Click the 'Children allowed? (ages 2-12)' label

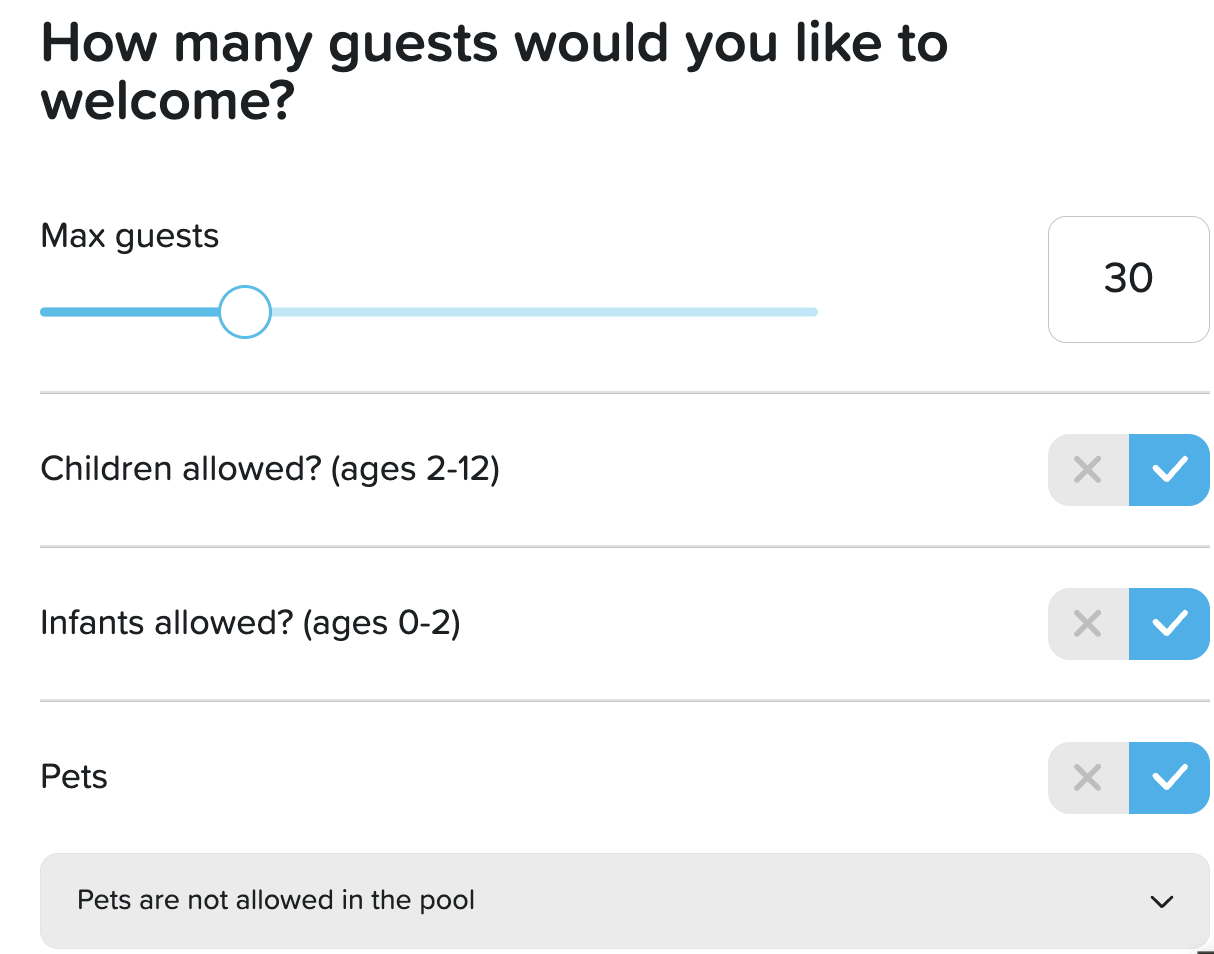click(x=270, y=469)
